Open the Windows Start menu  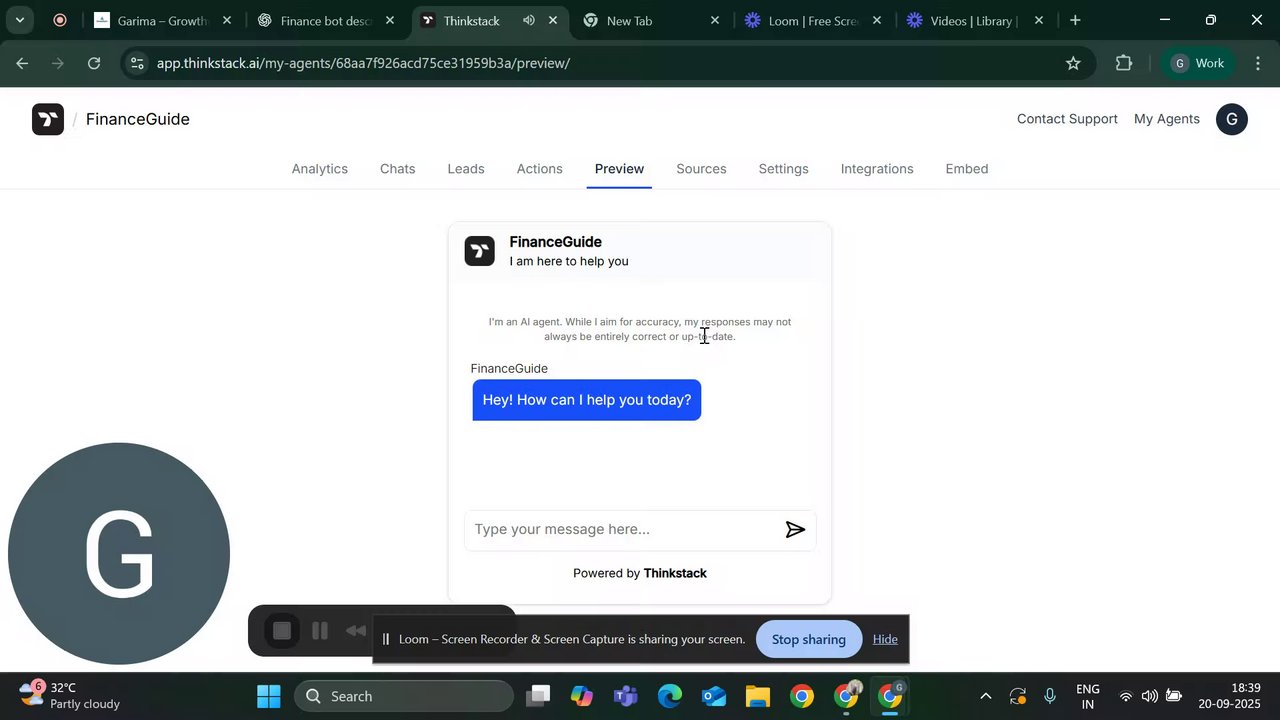click(269, 696)
